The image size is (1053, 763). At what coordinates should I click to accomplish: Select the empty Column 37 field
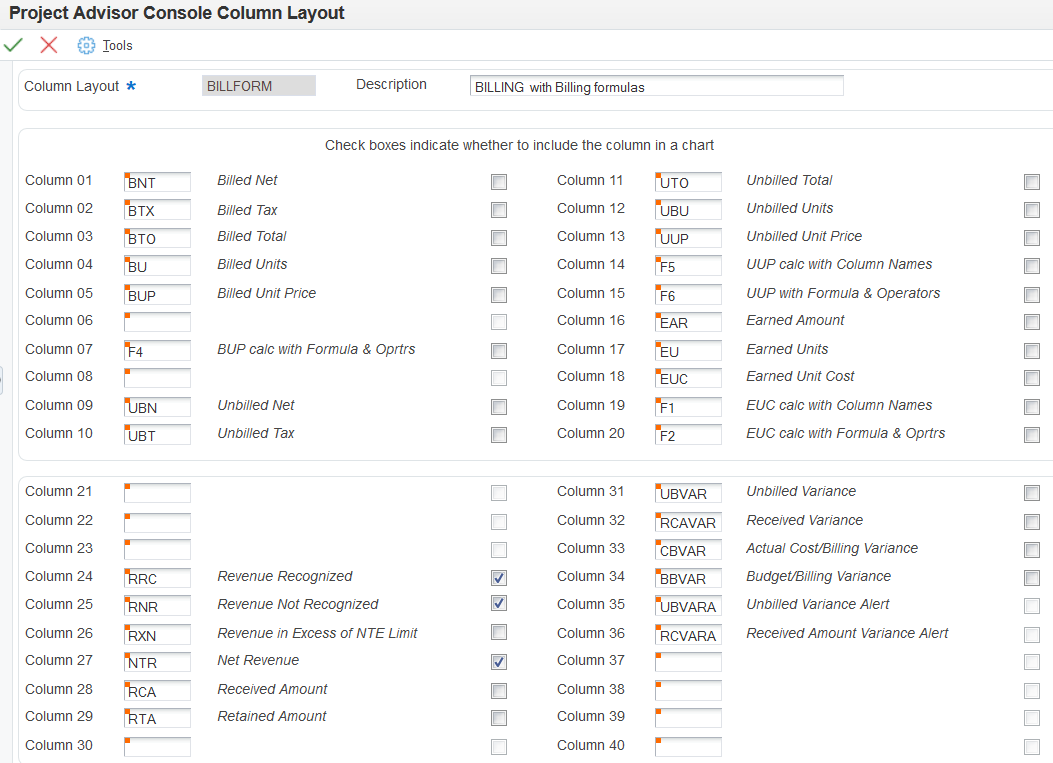click(689, 662)
